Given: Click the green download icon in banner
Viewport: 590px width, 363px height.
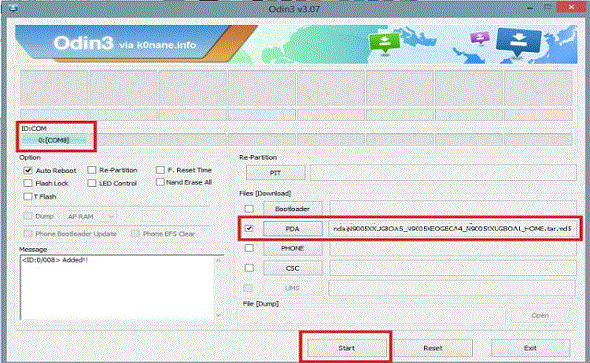Looking at the screenshot, I should 385,43.
